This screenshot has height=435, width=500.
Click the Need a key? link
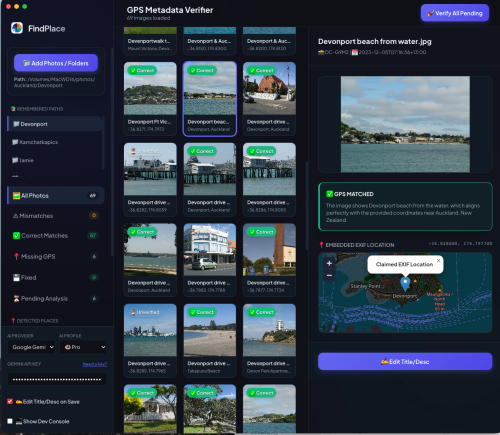click(x=95, y=364)
